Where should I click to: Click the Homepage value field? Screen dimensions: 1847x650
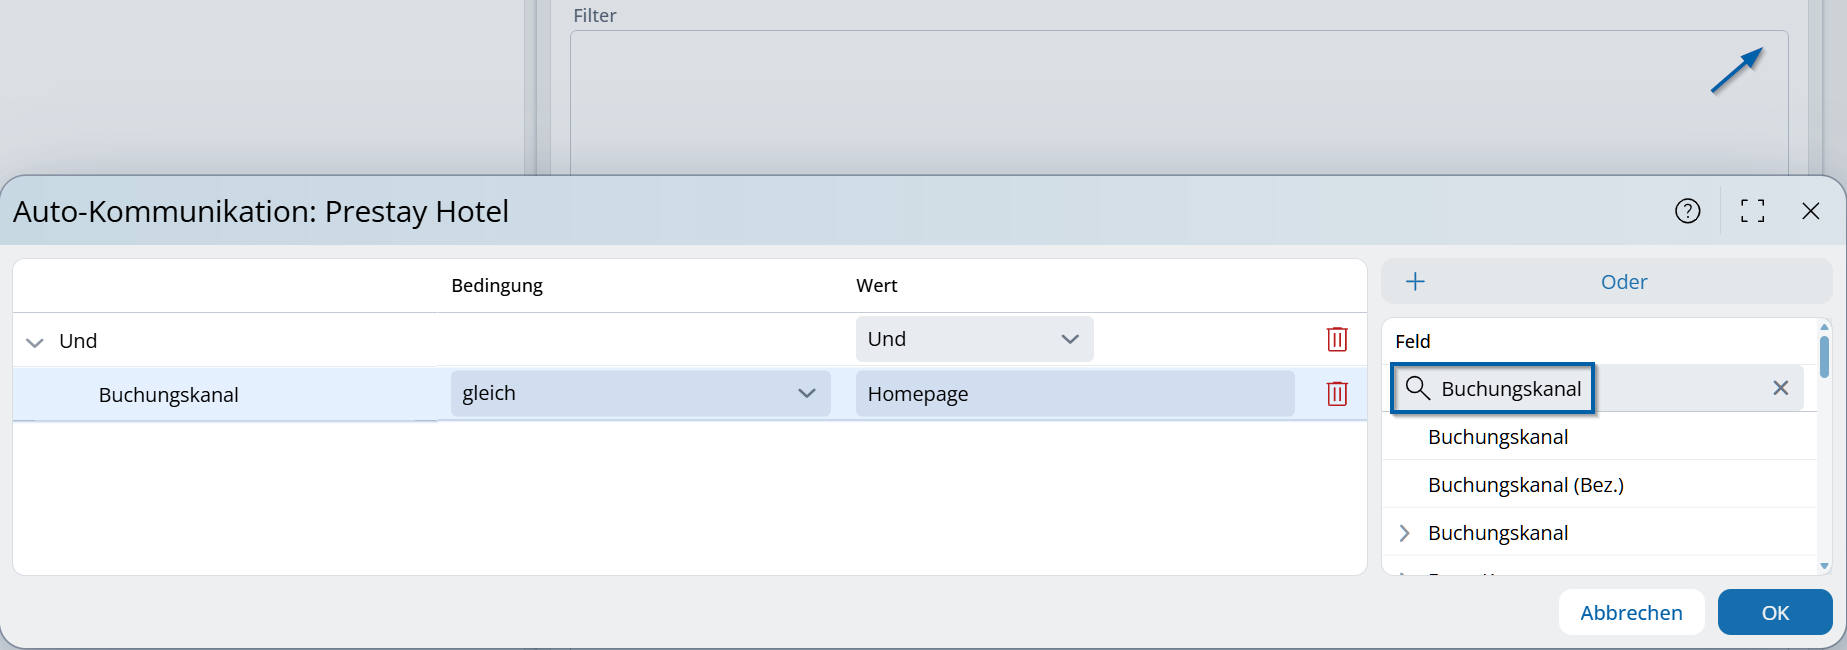click(x=1074, y=394)
